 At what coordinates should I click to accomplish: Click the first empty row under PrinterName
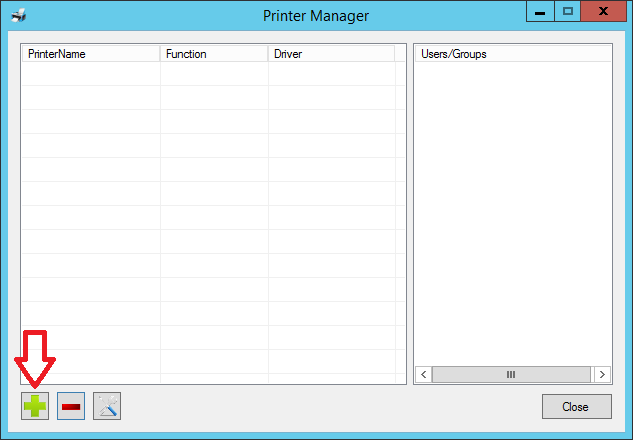pos(90,74)
